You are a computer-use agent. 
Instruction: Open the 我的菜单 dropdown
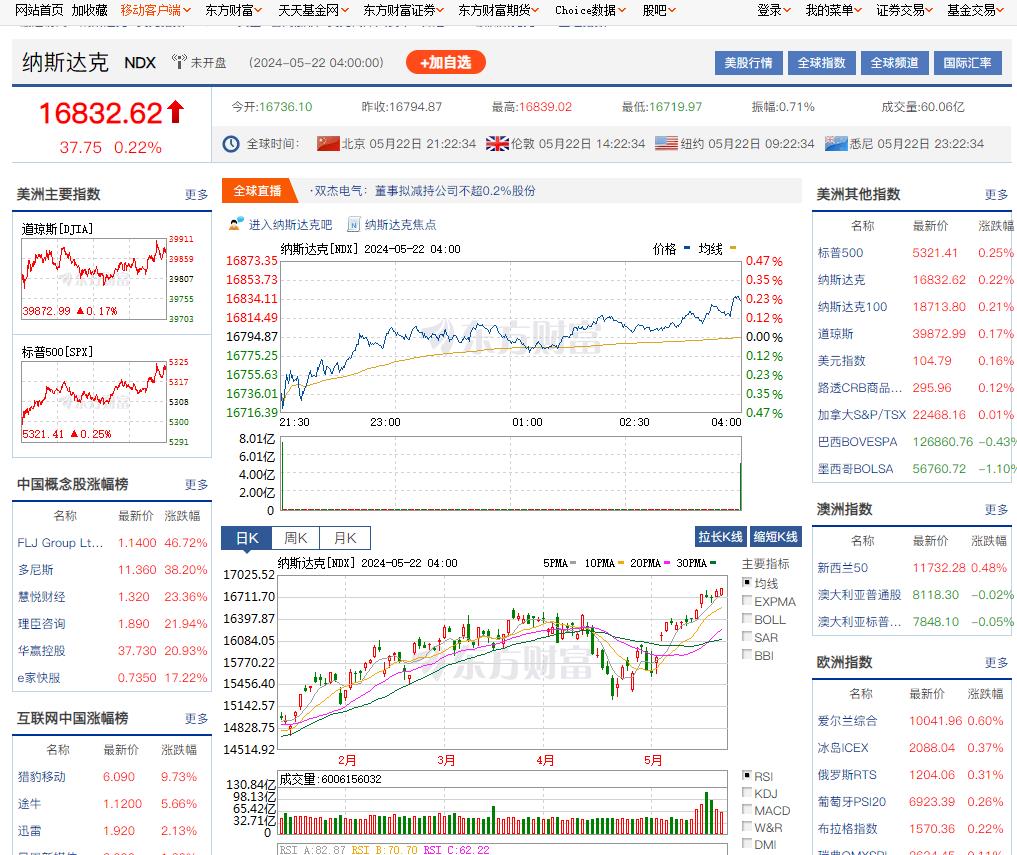[x=833, y=10]
